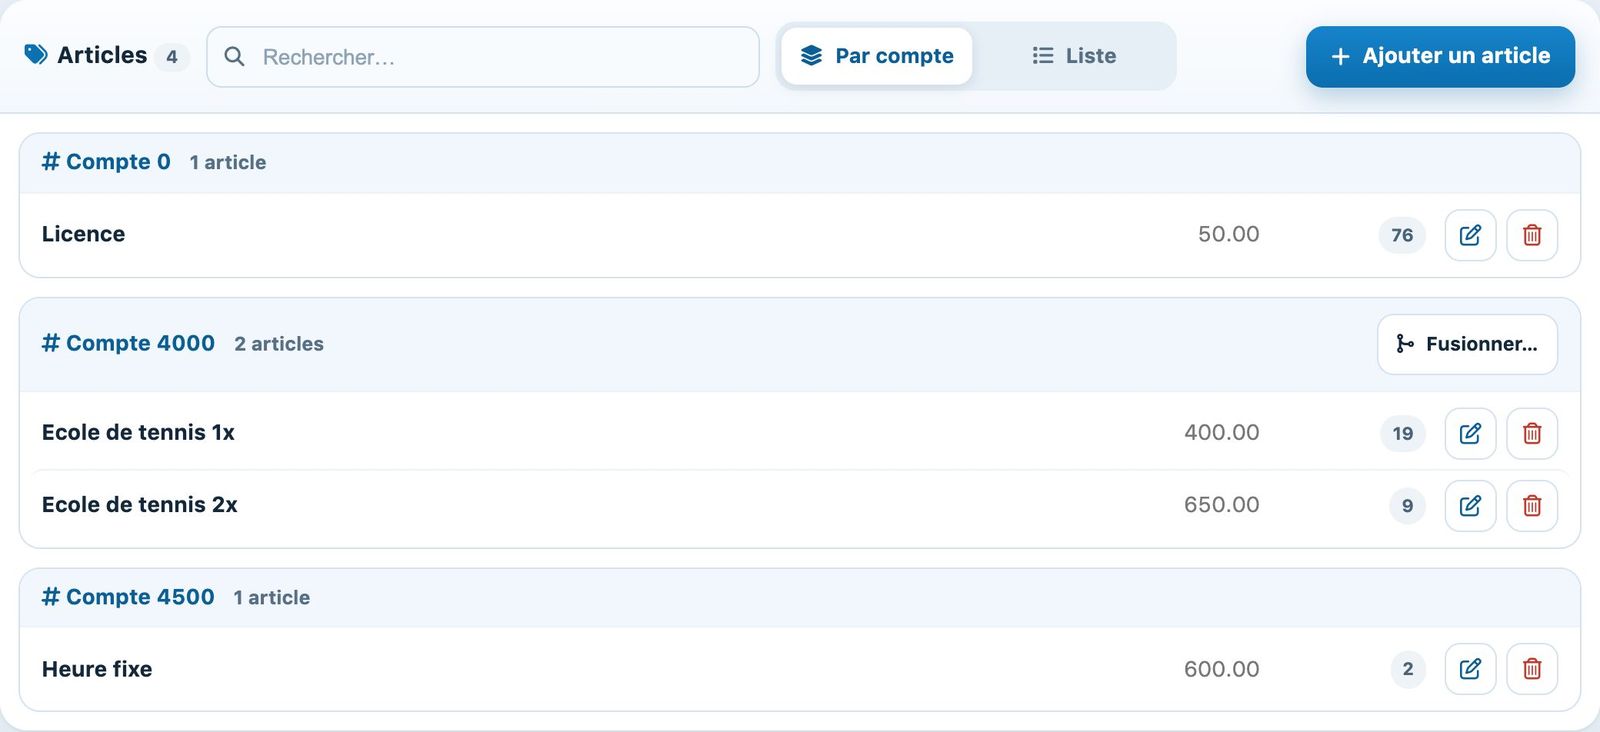The height and width of the screenshot is (732, 1600).
Task: Click the 76 usage count badge on Licence
Action: click(x=1402, y=235)
